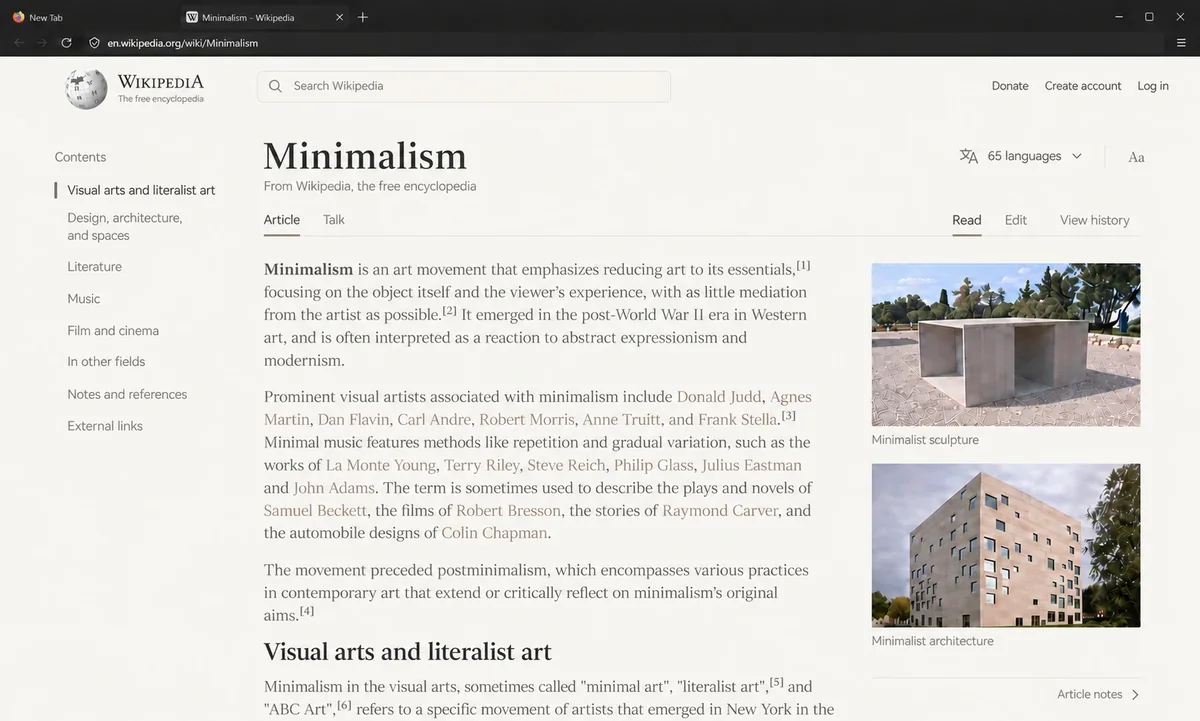
Task: Jump to Literature in contents
Action: pos(95,267)
